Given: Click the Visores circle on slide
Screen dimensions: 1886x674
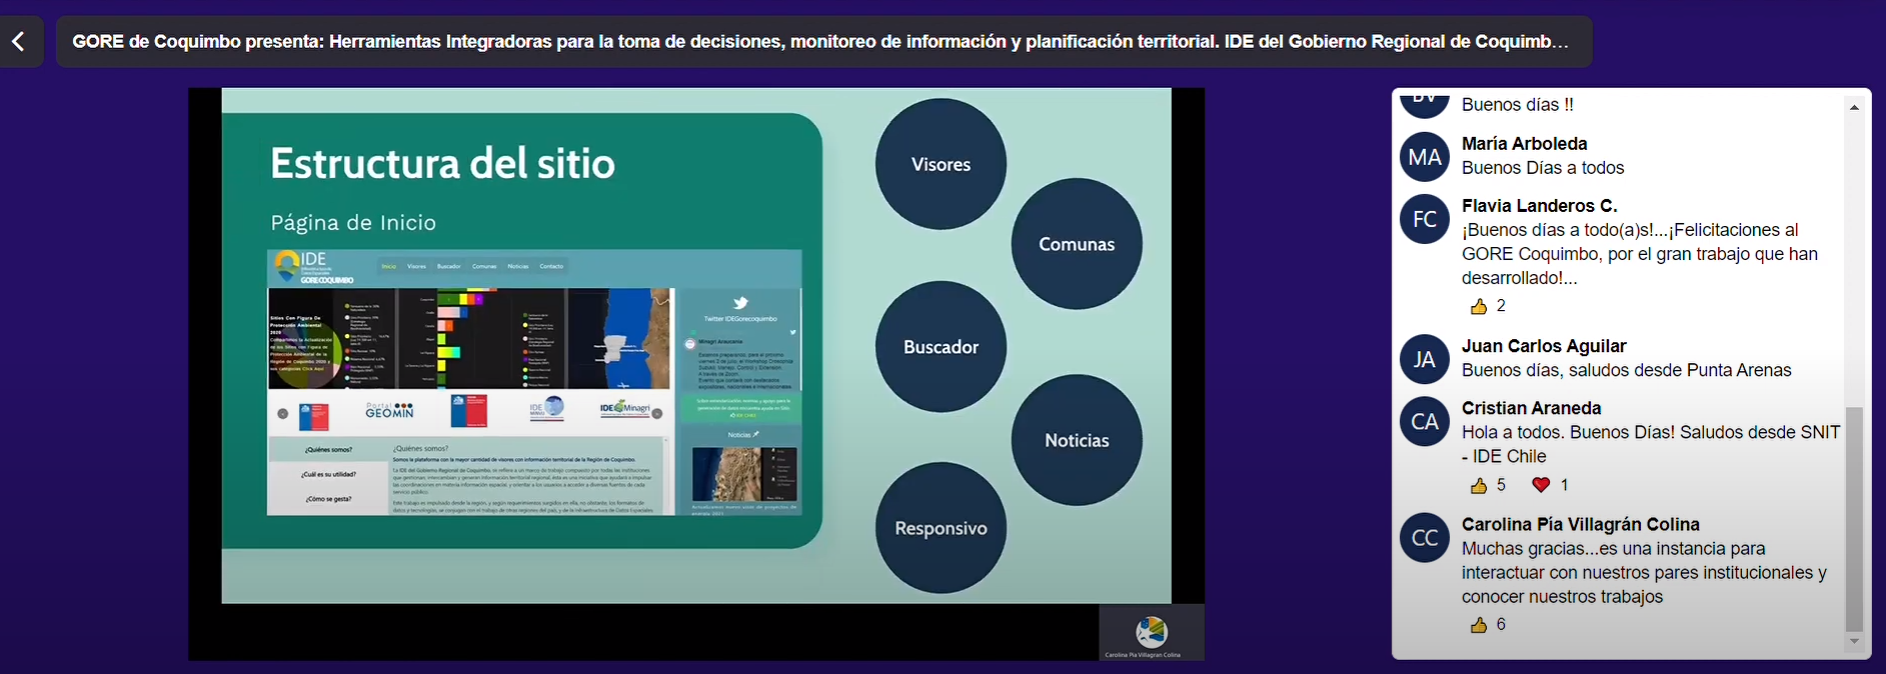Looking at the screenshot, I should (940, 164).
